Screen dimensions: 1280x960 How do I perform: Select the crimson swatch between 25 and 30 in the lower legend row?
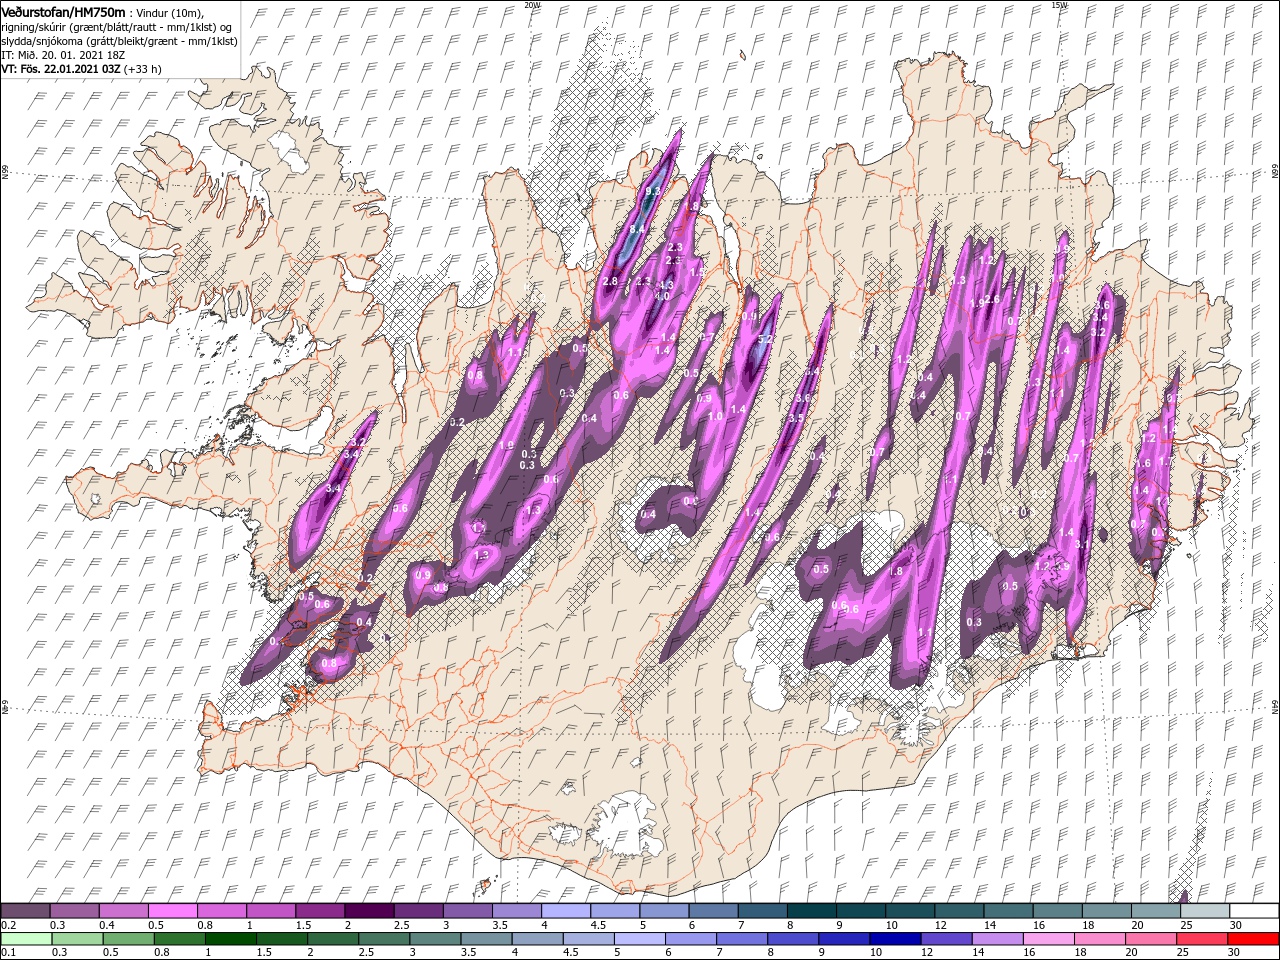point(1202,939)
